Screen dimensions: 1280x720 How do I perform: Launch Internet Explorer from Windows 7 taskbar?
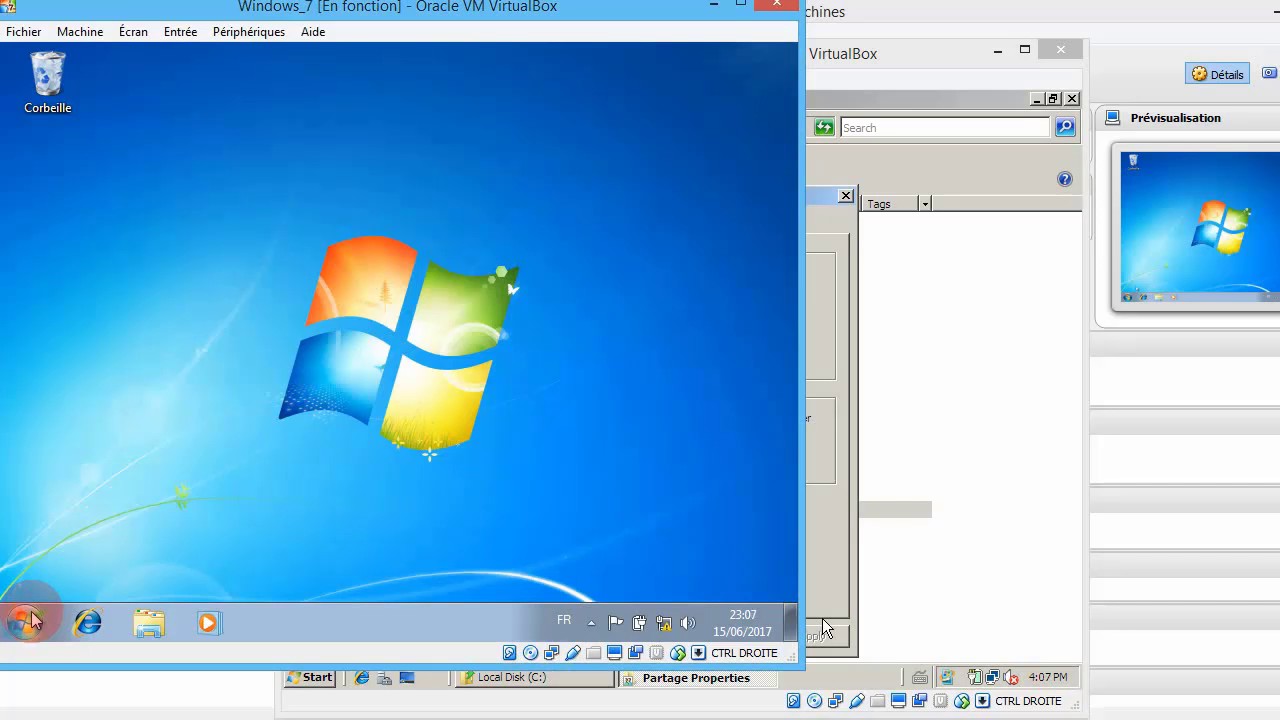click(88, 623)
